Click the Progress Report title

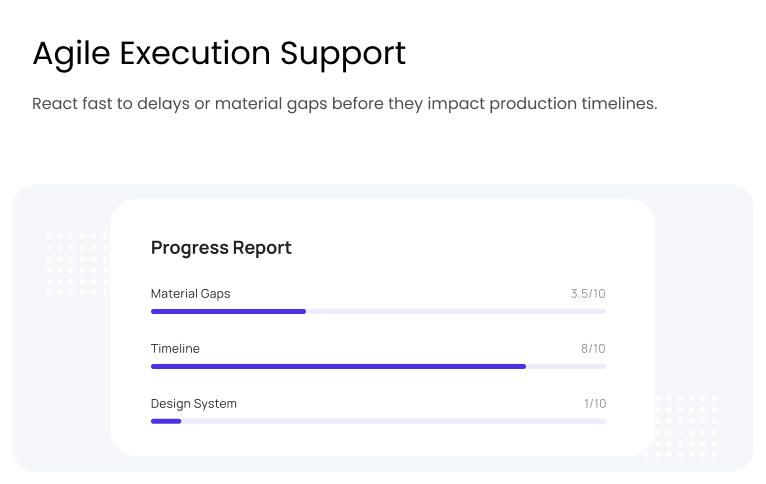pyautogui.click(x=221, y=248)
